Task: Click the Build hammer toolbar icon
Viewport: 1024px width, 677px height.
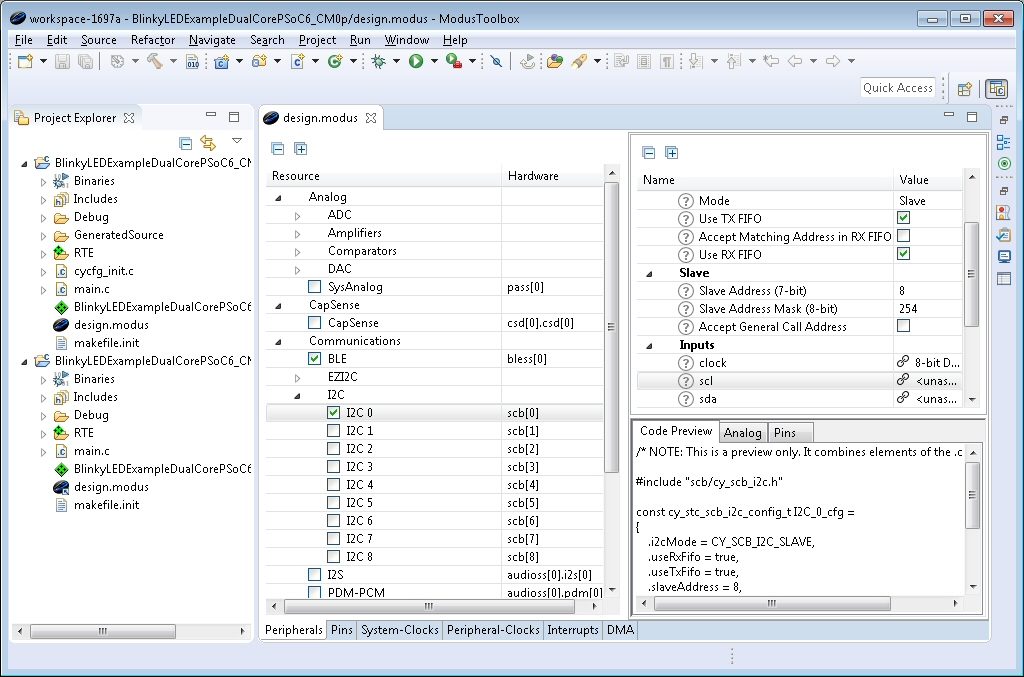Action: tap(155, 61)
